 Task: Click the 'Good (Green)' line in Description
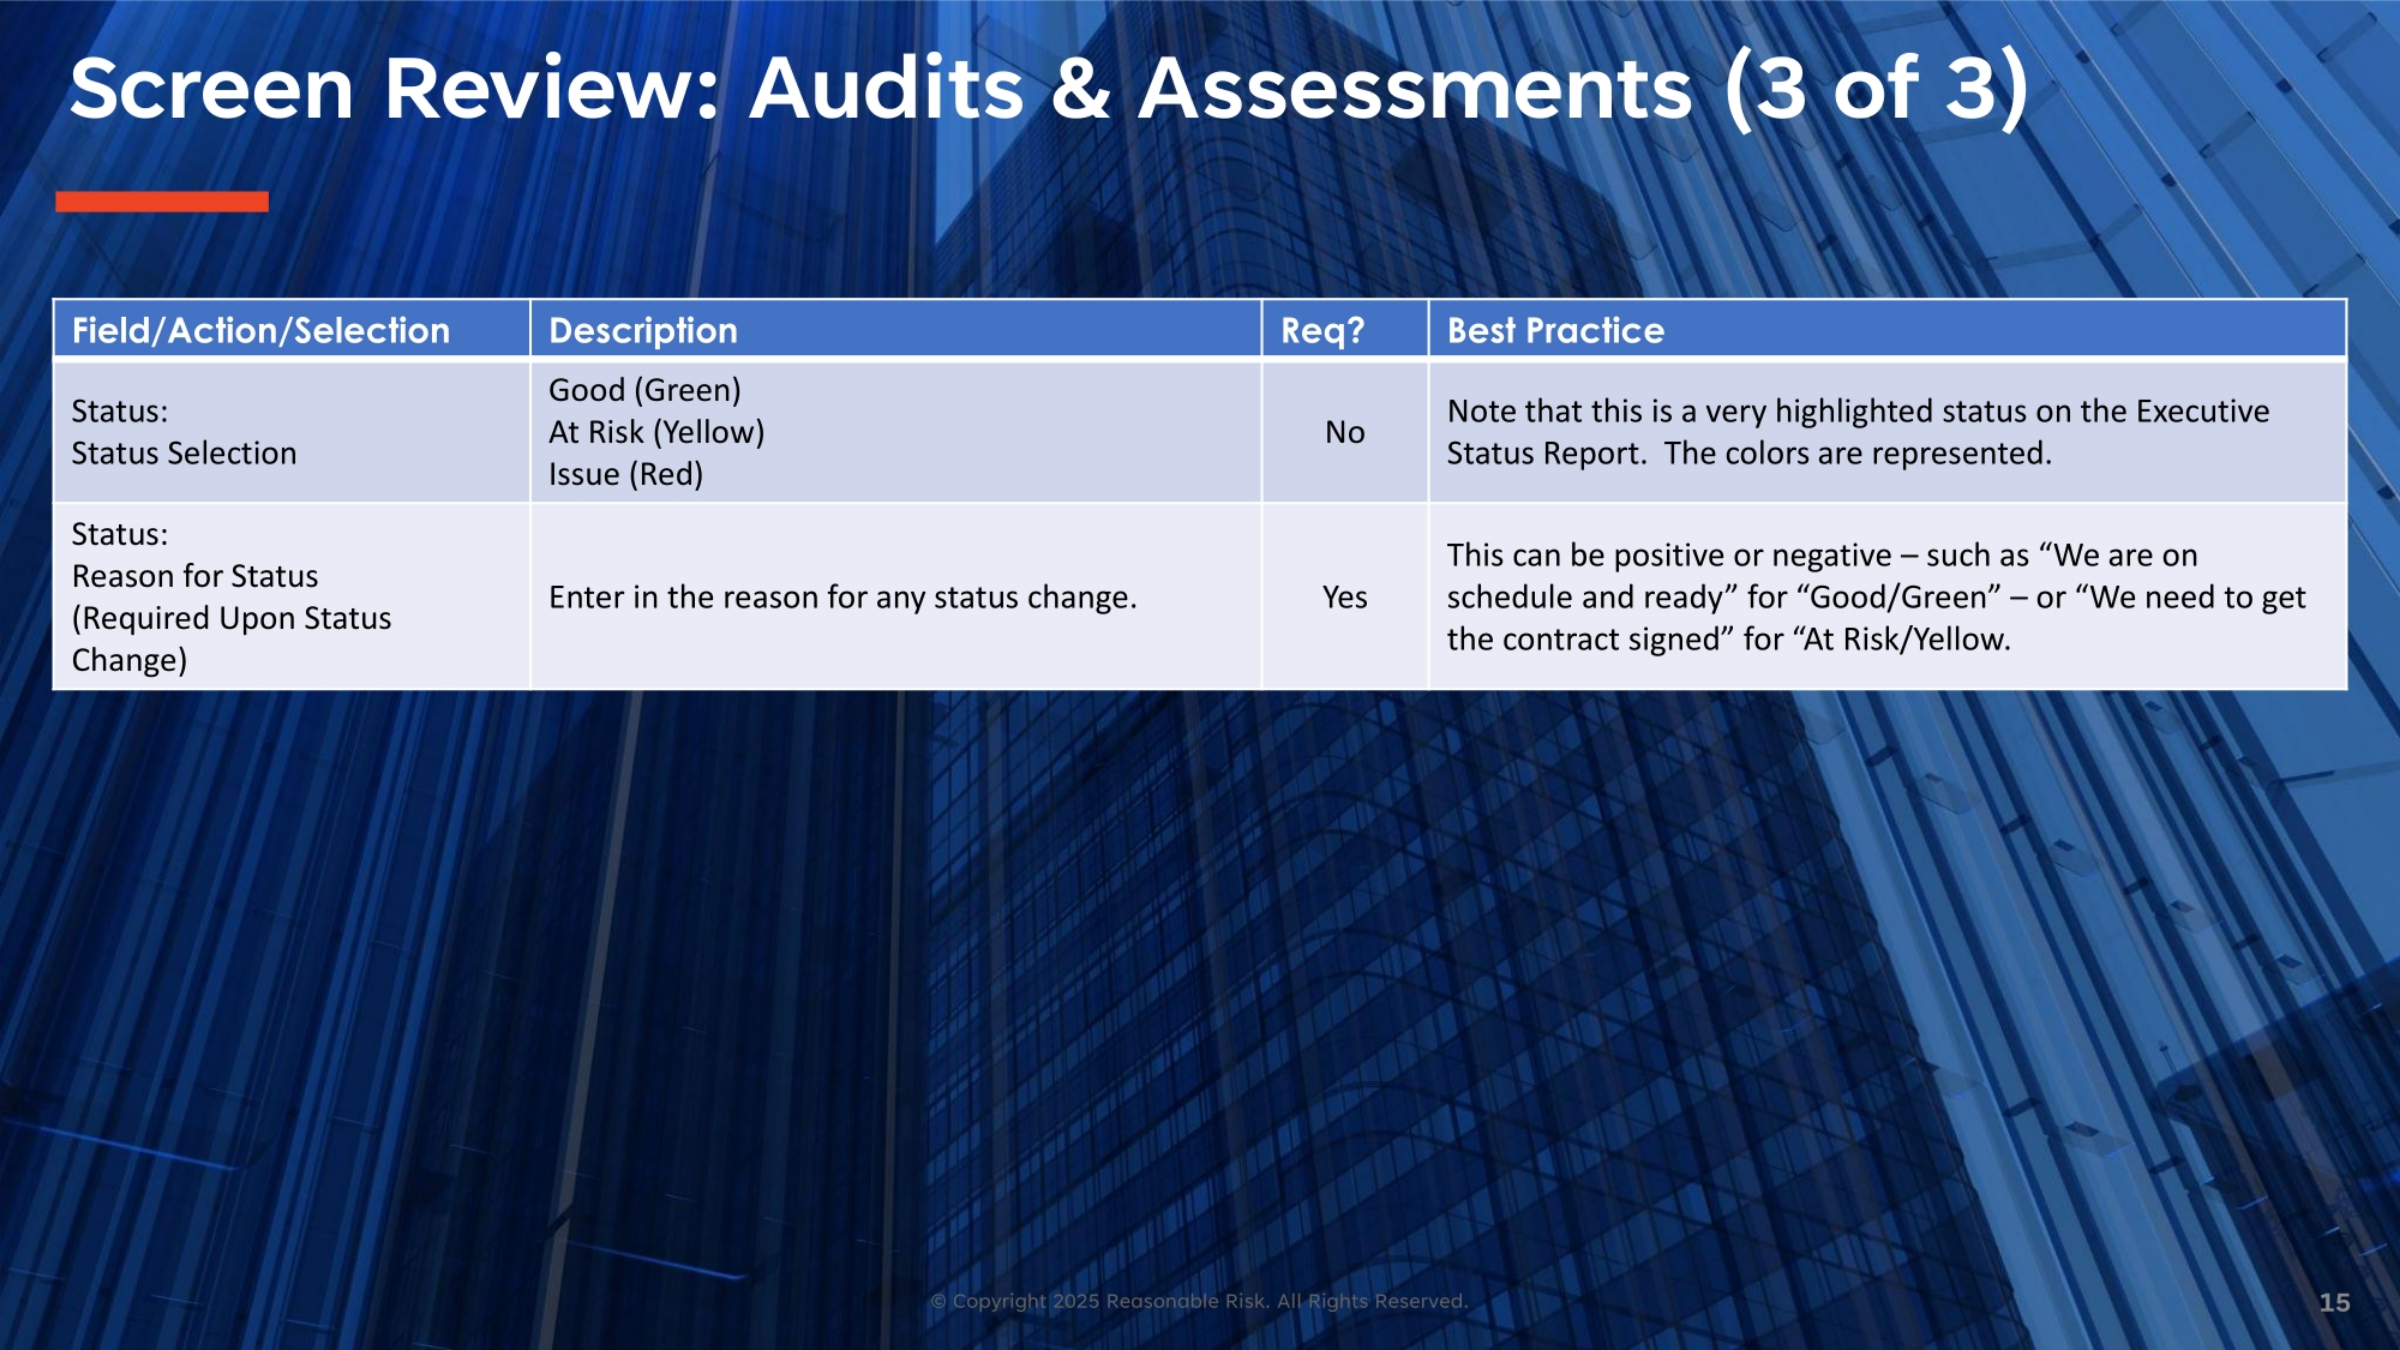645,390
